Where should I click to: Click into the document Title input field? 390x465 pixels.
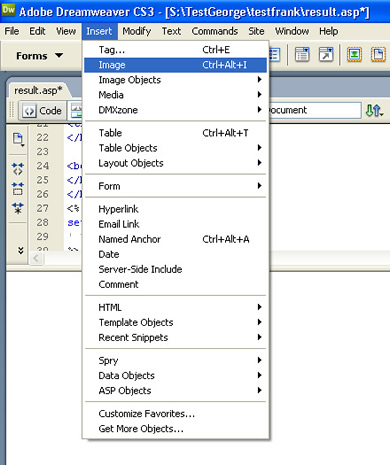click(x=315, y=110)
